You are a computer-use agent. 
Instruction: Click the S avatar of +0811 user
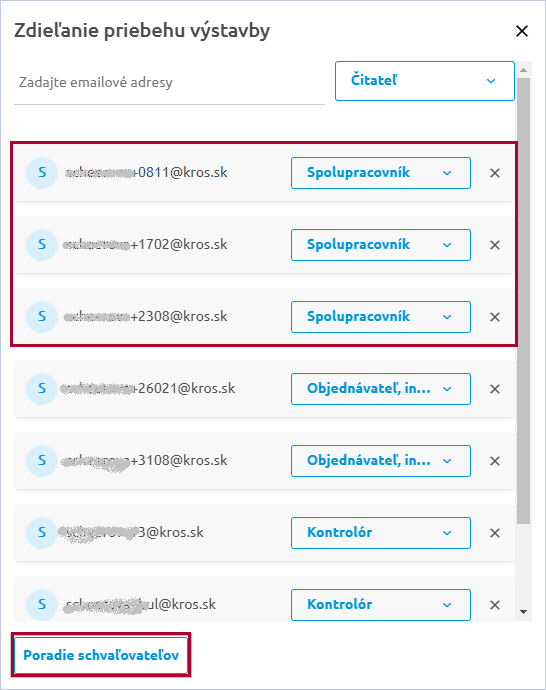point(42,173)
